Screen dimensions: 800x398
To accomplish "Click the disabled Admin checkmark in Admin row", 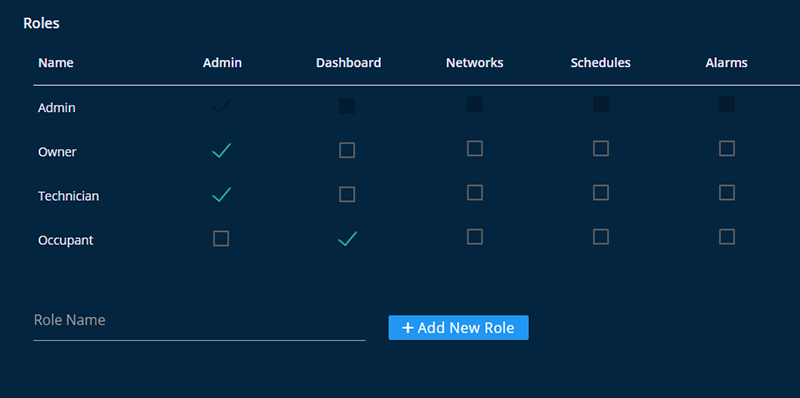I will (x=221, y=107).
